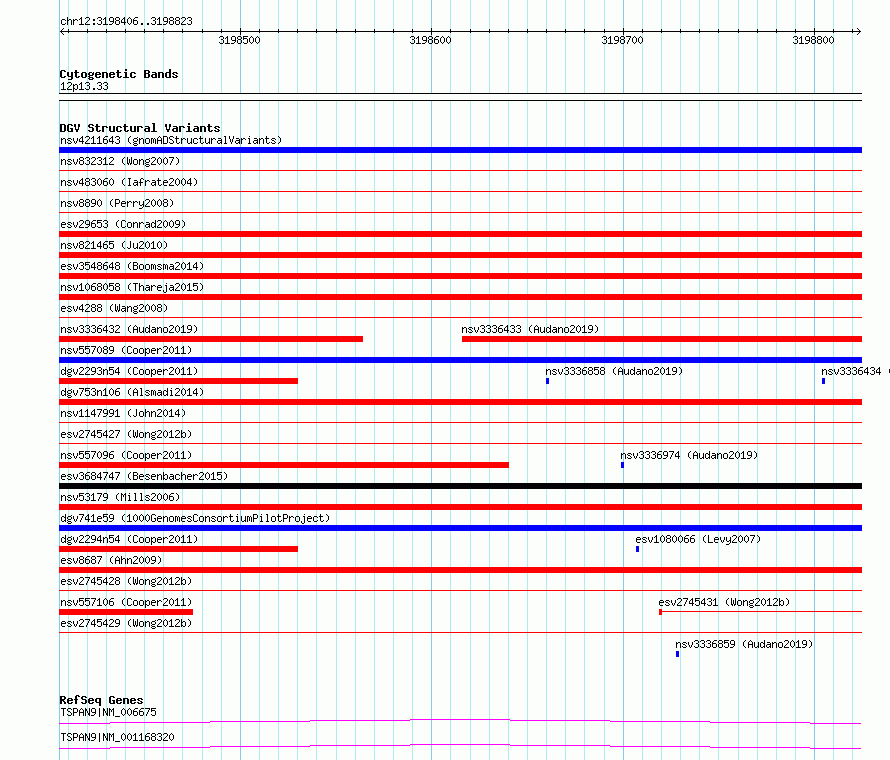Click dgv2294n54 (Cooper2011) label

coord(129,539)
